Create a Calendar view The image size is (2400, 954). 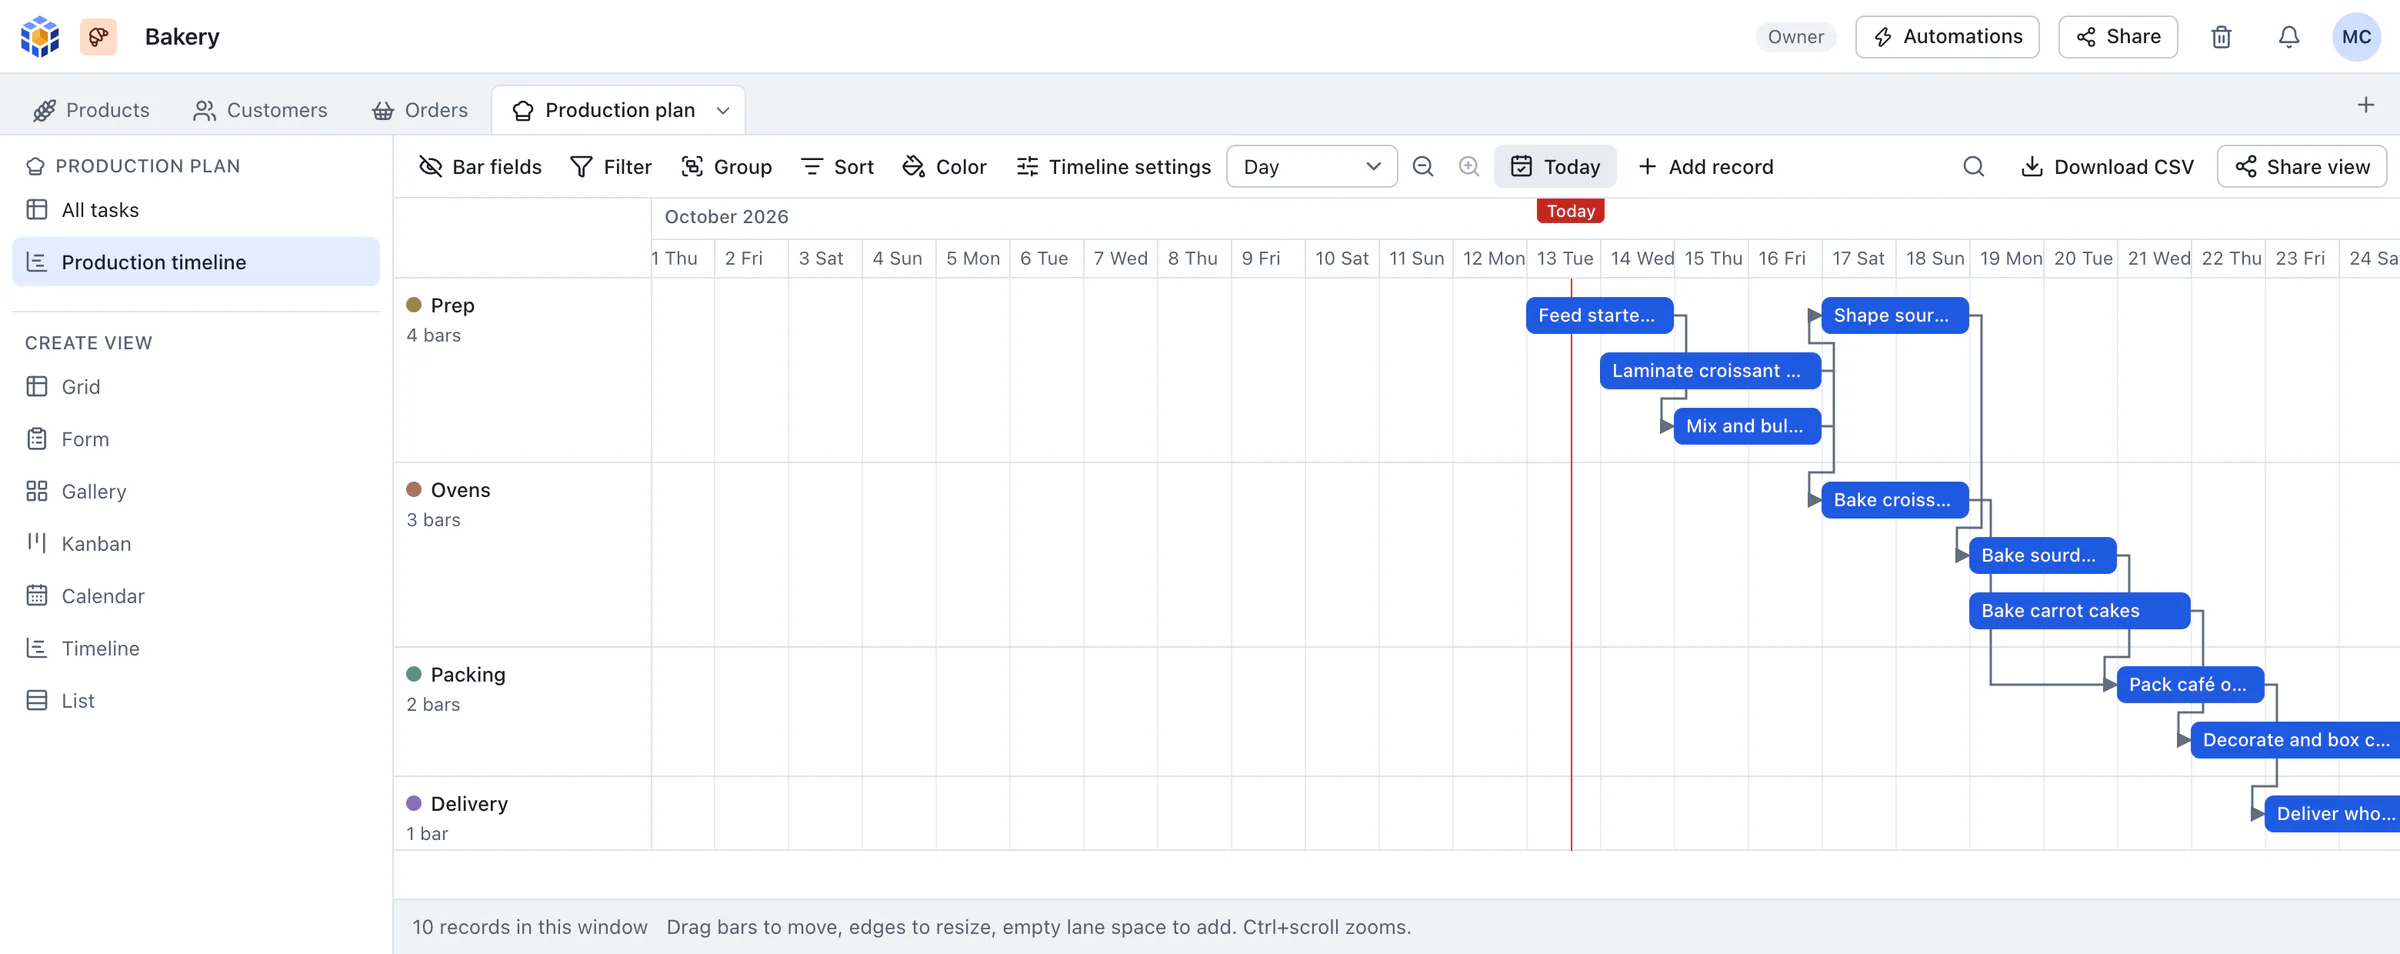click(x=196, y=596)
